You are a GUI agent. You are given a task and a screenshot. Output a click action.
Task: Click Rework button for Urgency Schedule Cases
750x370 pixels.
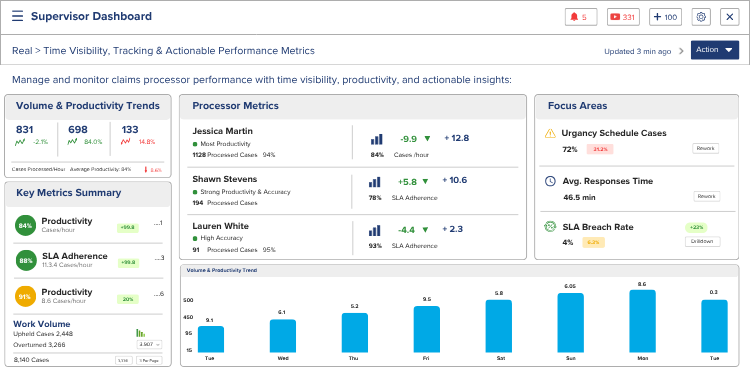[706, 149]
